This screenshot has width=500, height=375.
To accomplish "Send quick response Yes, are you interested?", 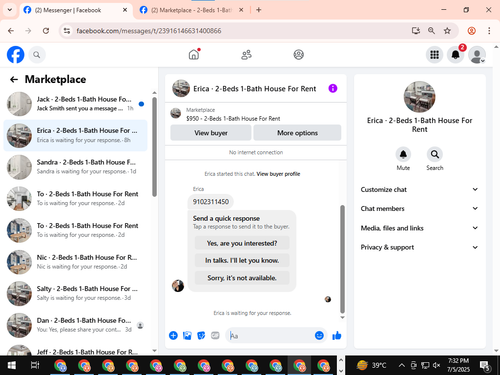I will [242, 243].
